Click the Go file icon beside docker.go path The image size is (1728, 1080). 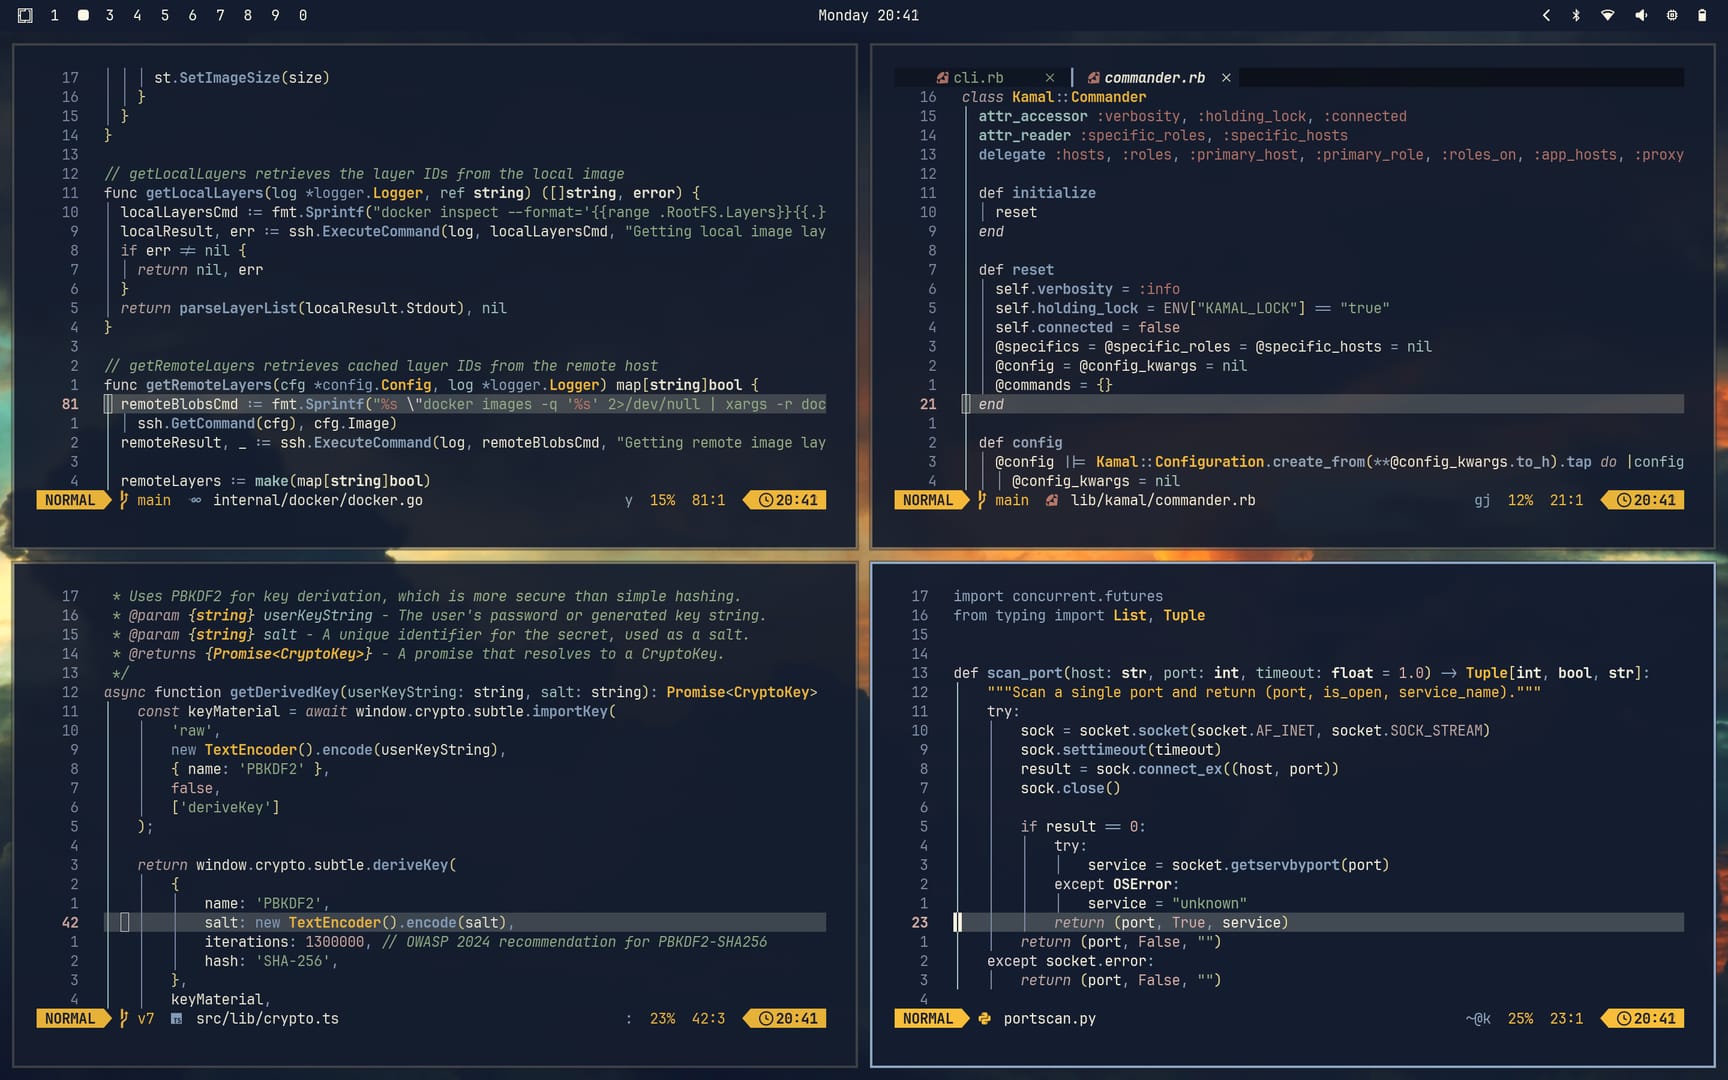(x=195, y=501)
